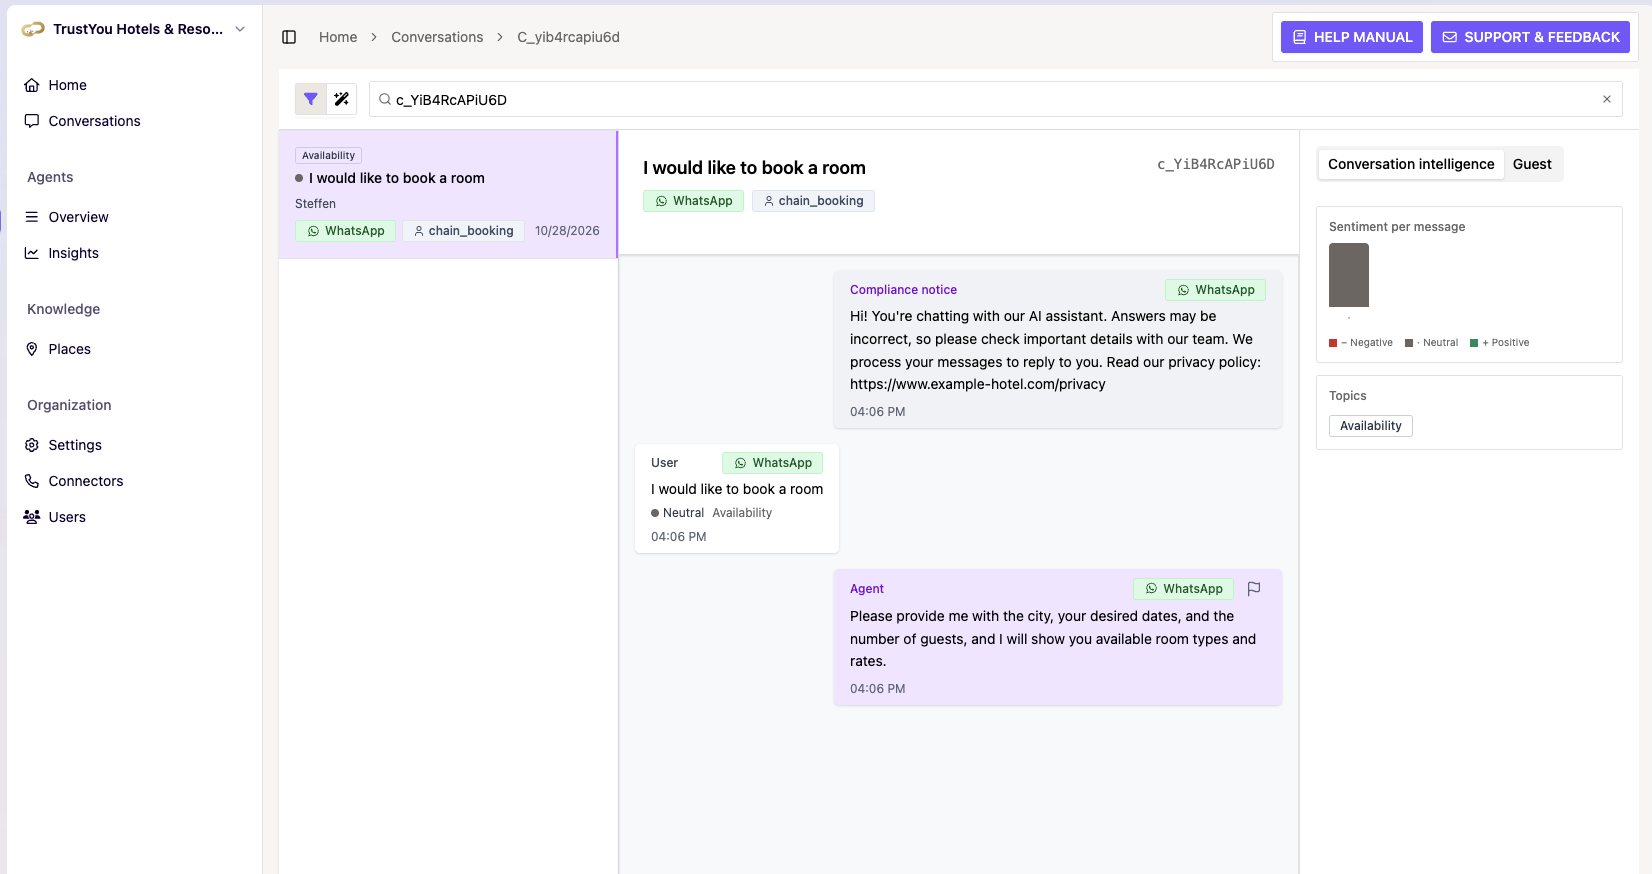Expand the TrustYou Hotels organization dropdown
The width and height of the screenshot is (1652, 874).
(x=240, y=29)
